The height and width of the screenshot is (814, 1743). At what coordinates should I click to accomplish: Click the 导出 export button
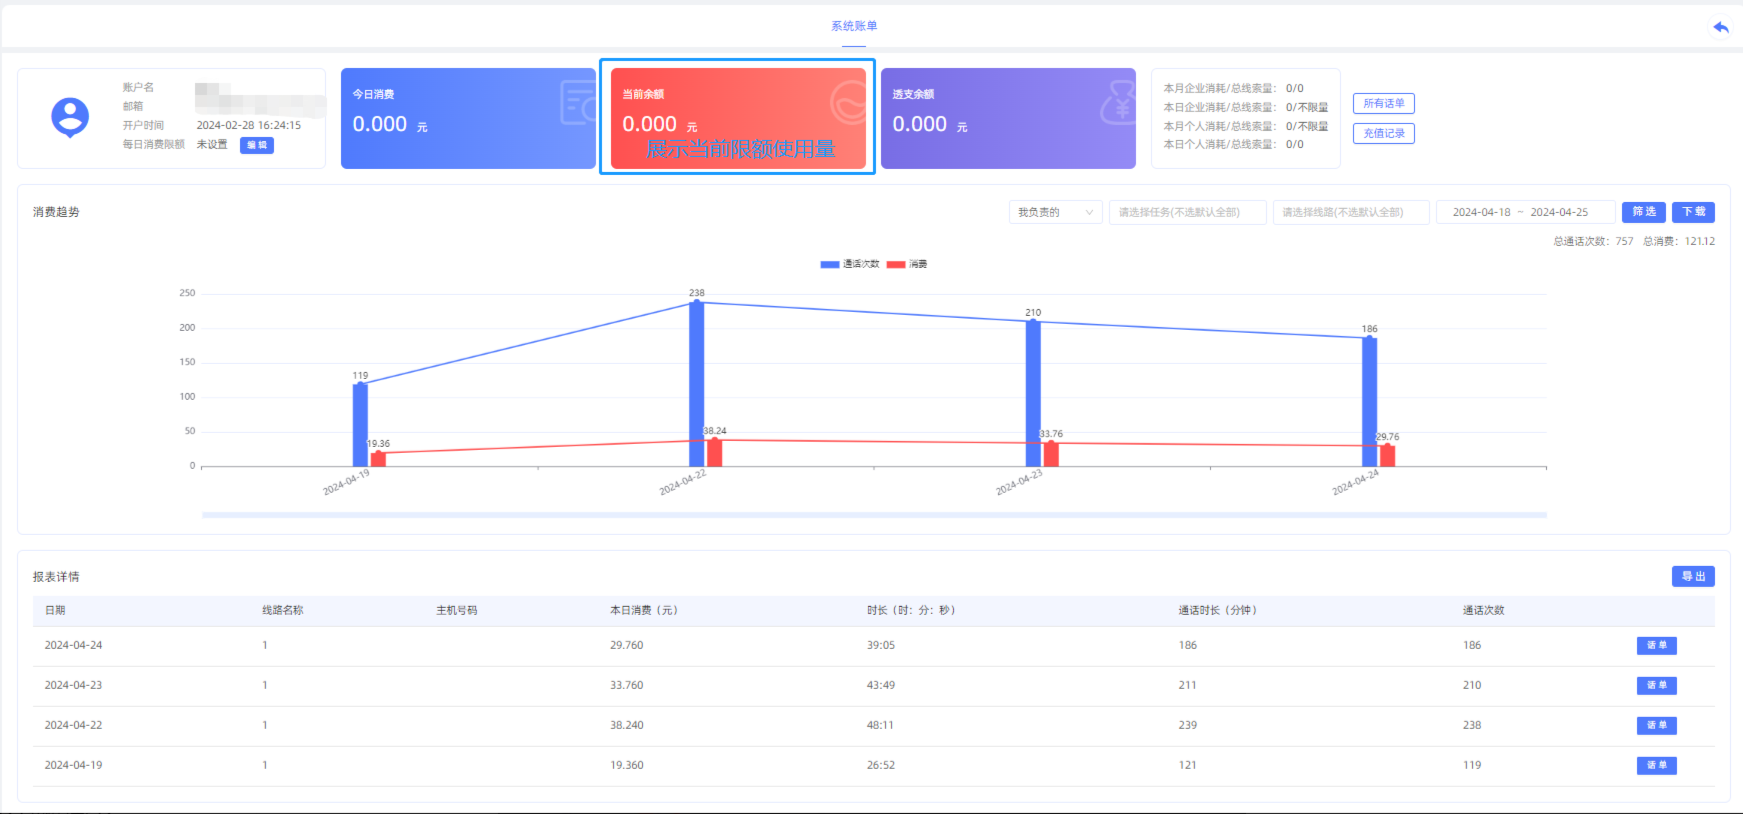(x=1693, y=576)
